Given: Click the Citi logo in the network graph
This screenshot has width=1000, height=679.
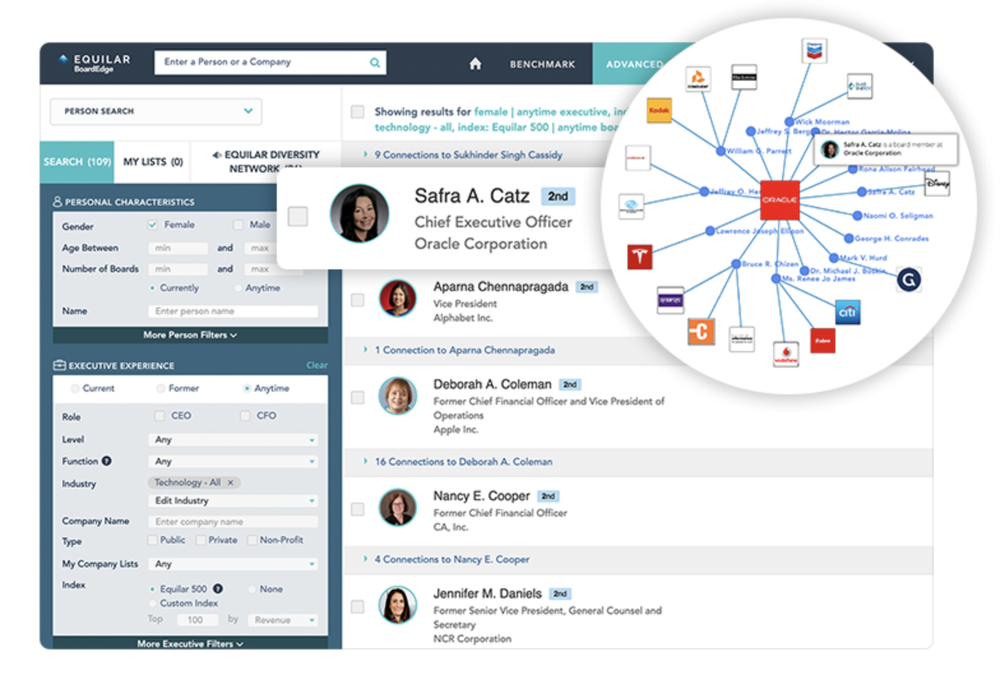Looking at the screenshot, I should pyautogui.click(x=847, y=311).
